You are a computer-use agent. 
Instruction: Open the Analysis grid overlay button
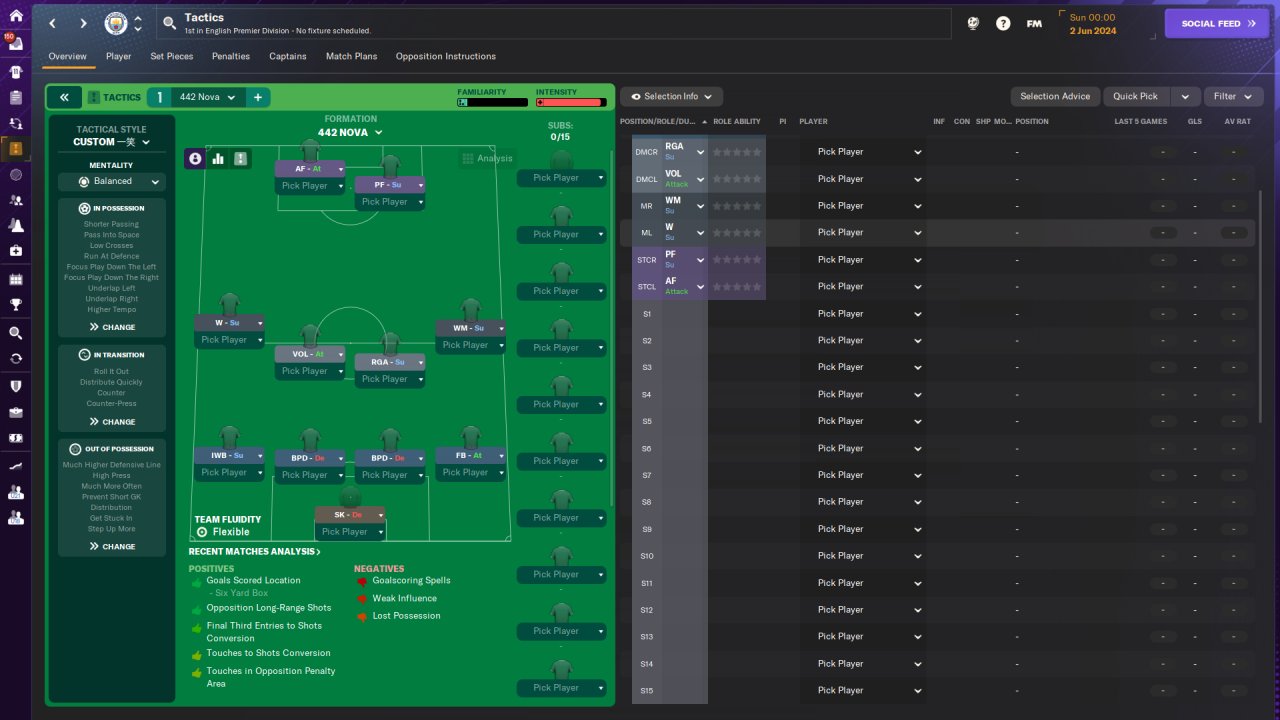(x=487, y=158)
